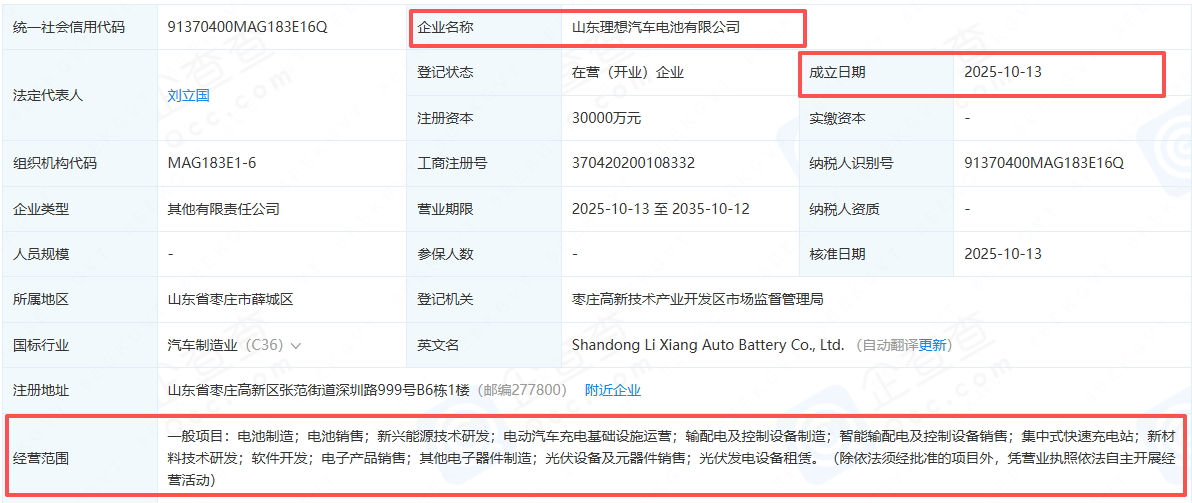1192x503 pixels.
Task: Click the 核准日期 value 2025-10-13
Action: pyautogui.click(x=1002, y=254)
